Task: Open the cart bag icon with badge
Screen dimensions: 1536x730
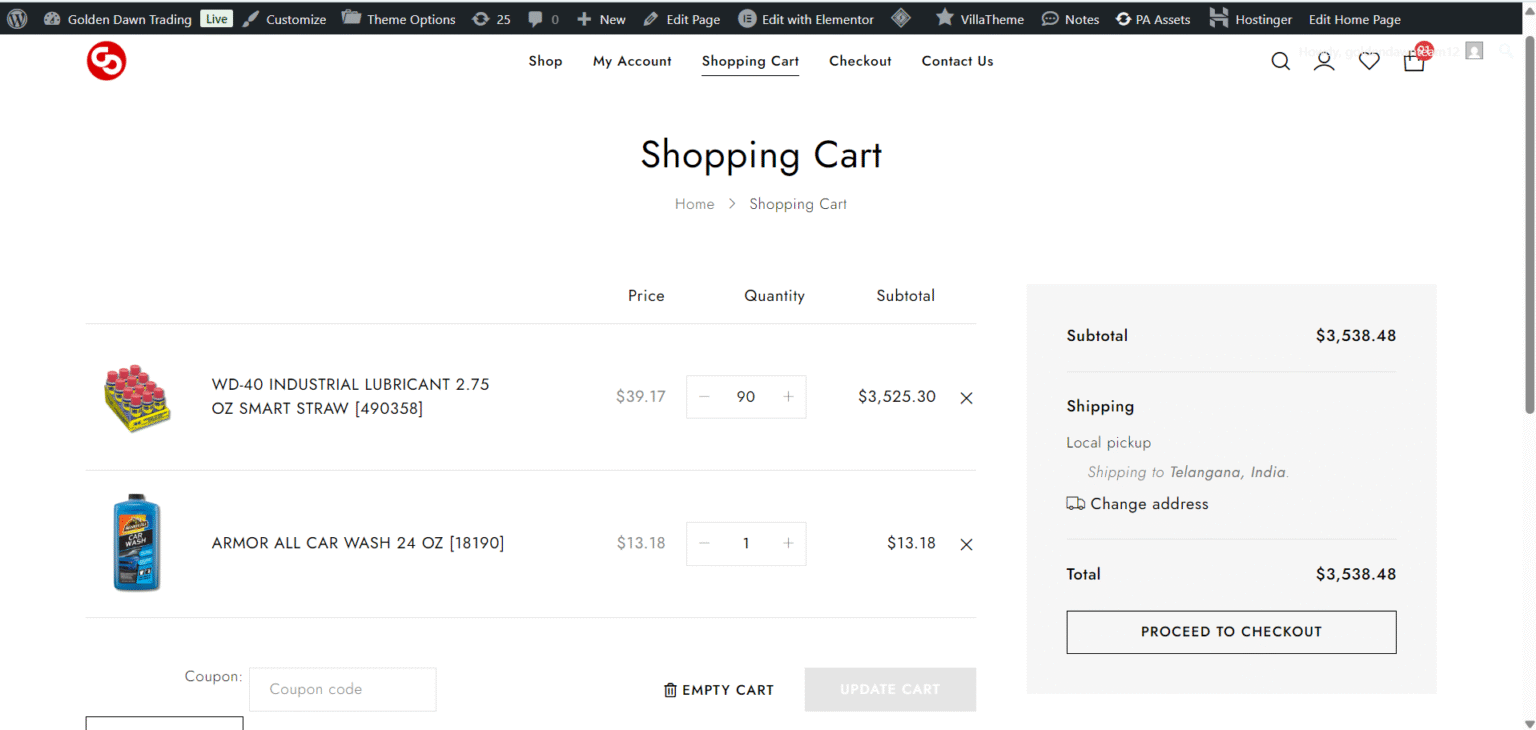Action: (x=1414, y=60)
